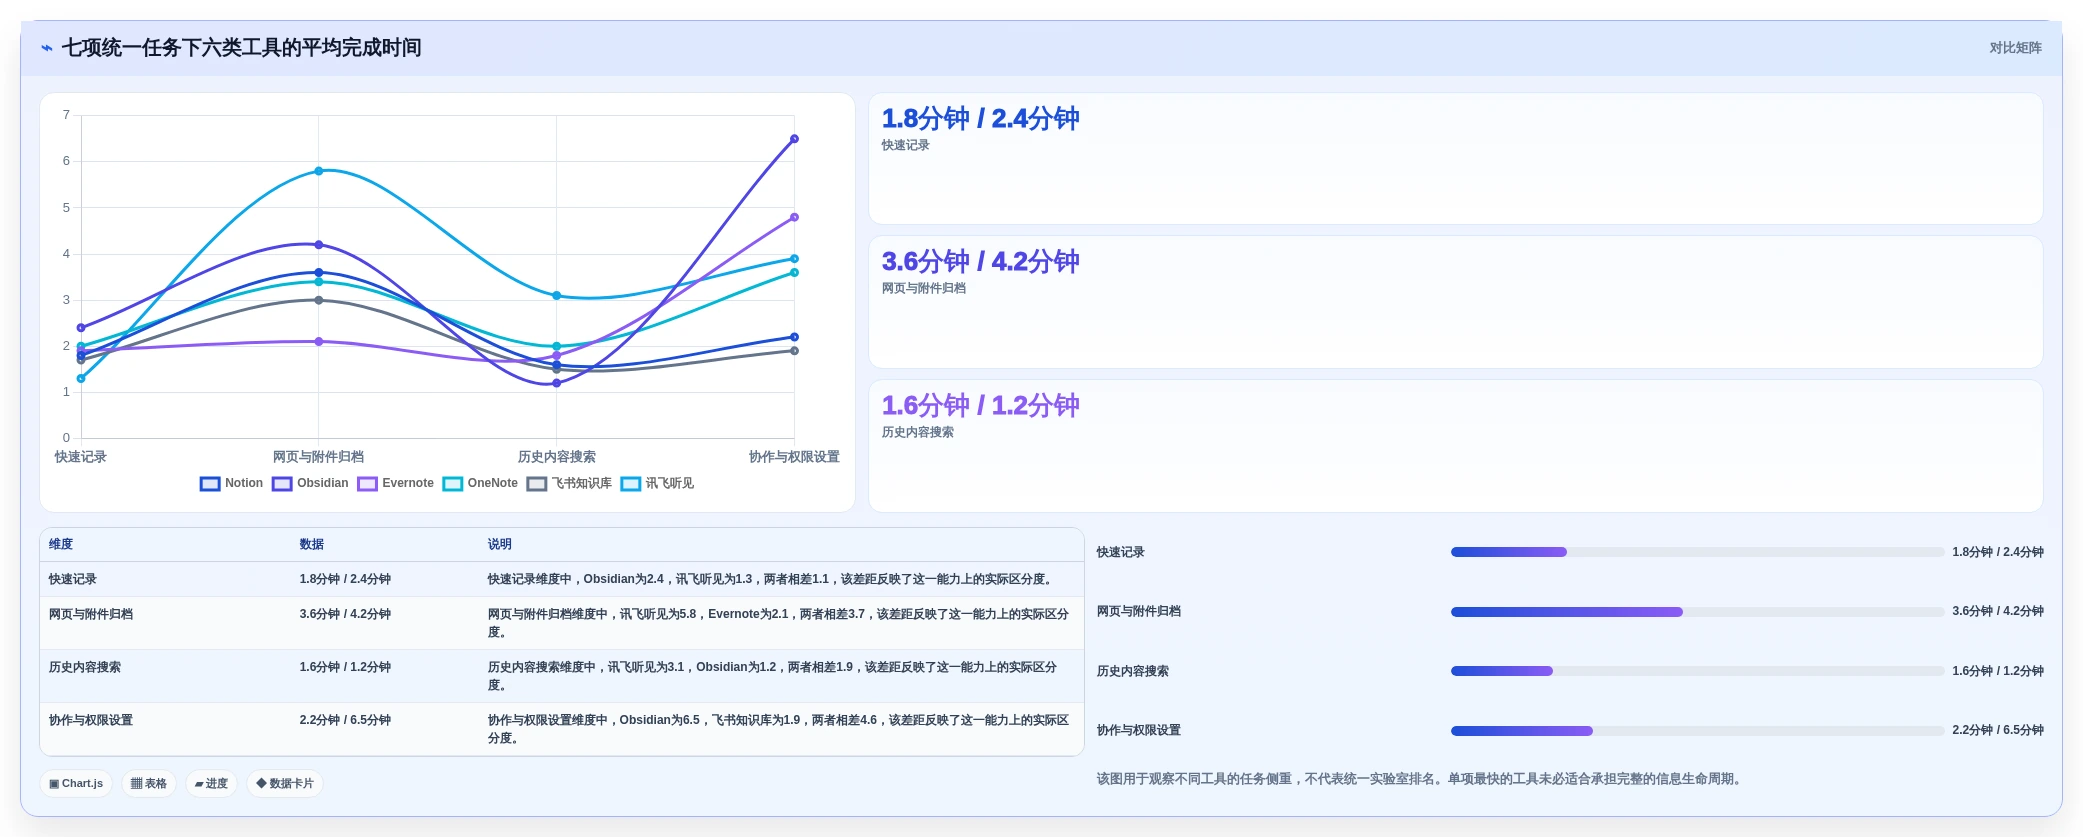
Task: Click the 快速记录 x-axis label on chart
Action: pos(81,457)
